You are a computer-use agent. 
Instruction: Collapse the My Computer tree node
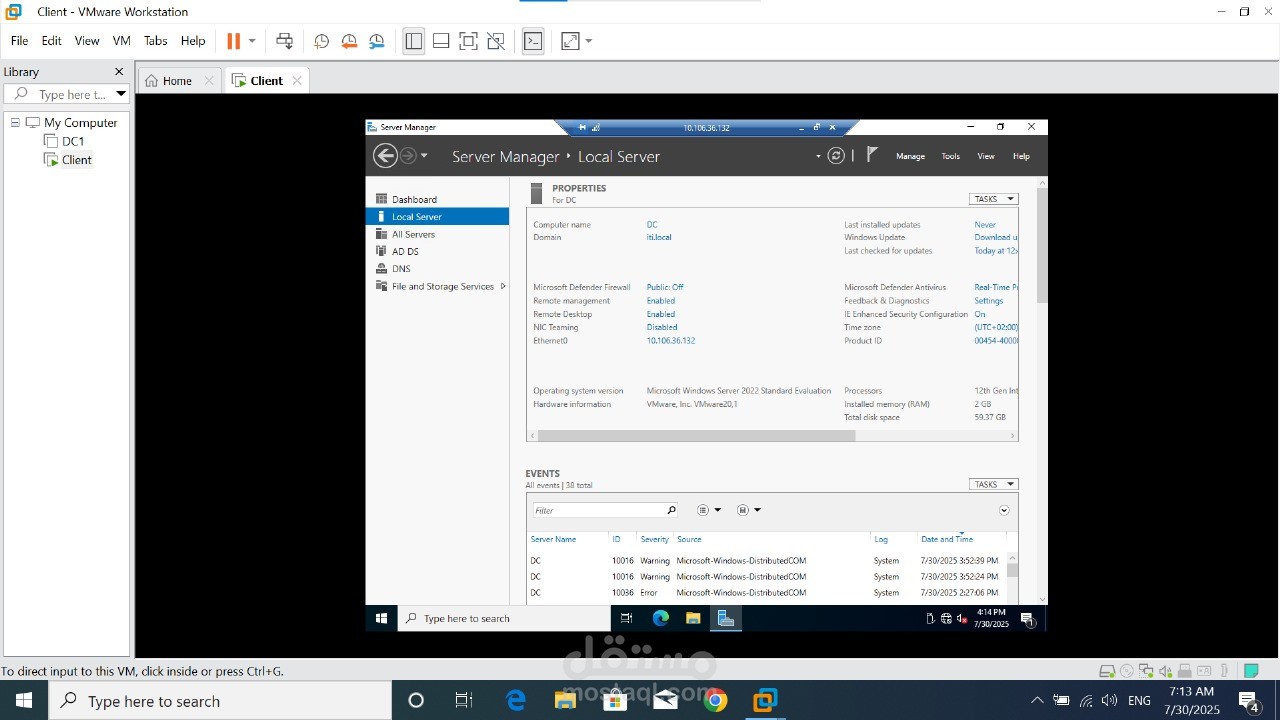coord(15,123)
